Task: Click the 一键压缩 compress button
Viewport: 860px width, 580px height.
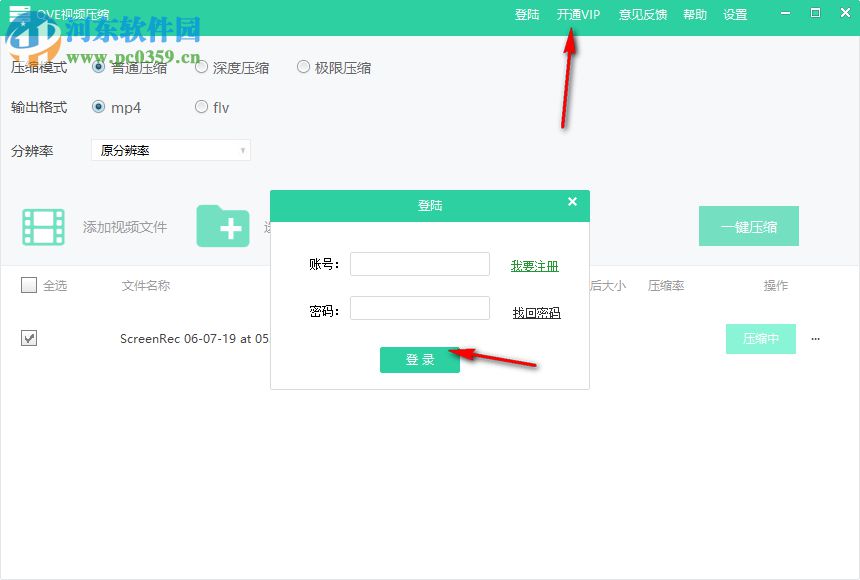Action: point(748,226)
